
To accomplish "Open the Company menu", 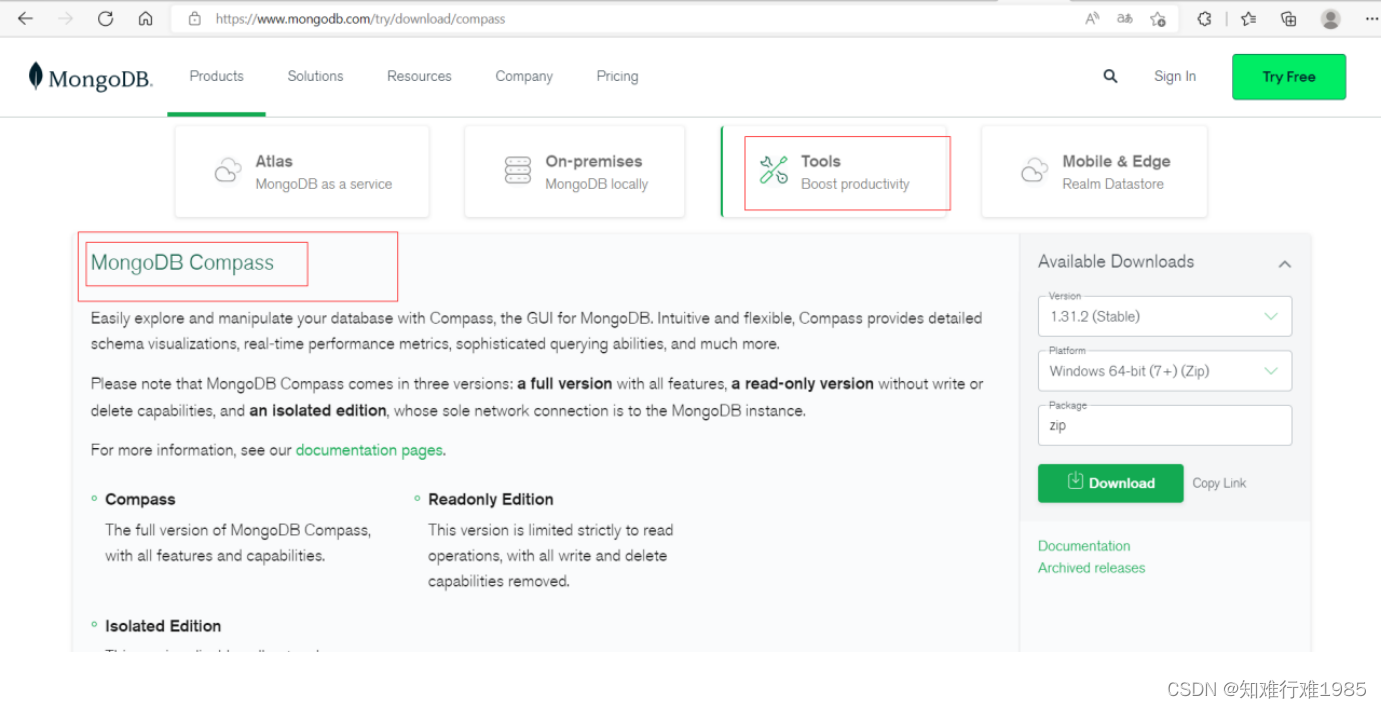I will (x=524, y=76).
